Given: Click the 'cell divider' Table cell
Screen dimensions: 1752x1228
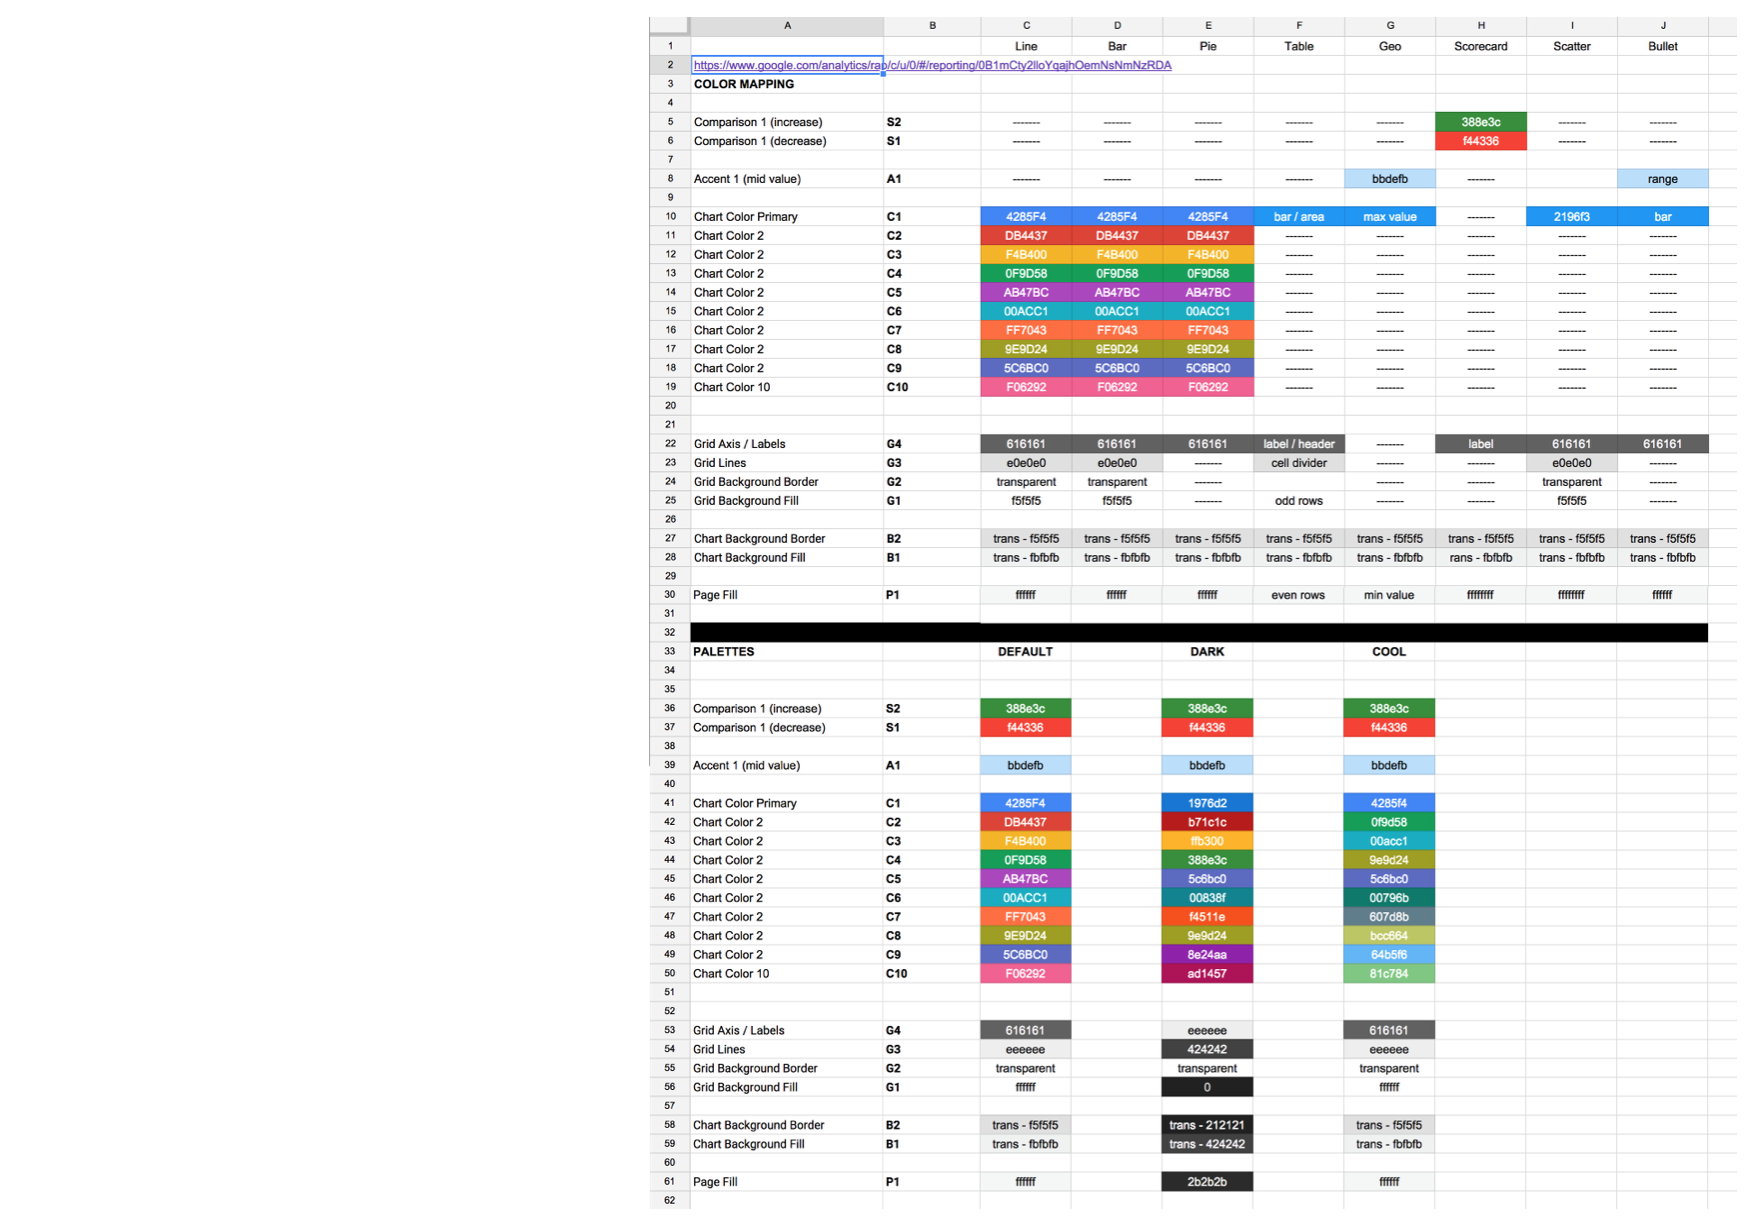Looking at the screenshot, I should tap(1299, 463).
